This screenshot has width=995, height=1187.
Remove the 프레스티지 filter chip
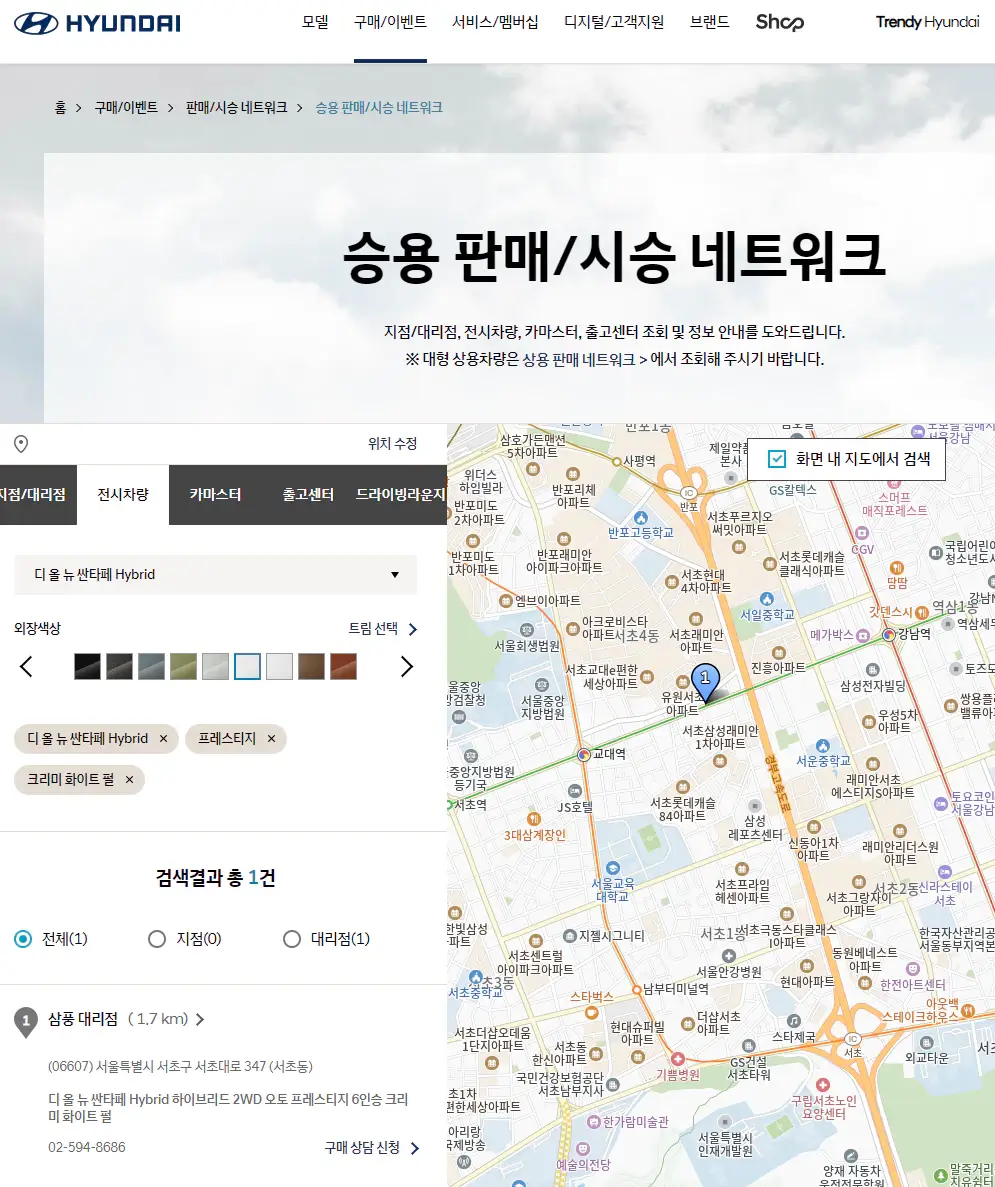(x=271, y=739)
